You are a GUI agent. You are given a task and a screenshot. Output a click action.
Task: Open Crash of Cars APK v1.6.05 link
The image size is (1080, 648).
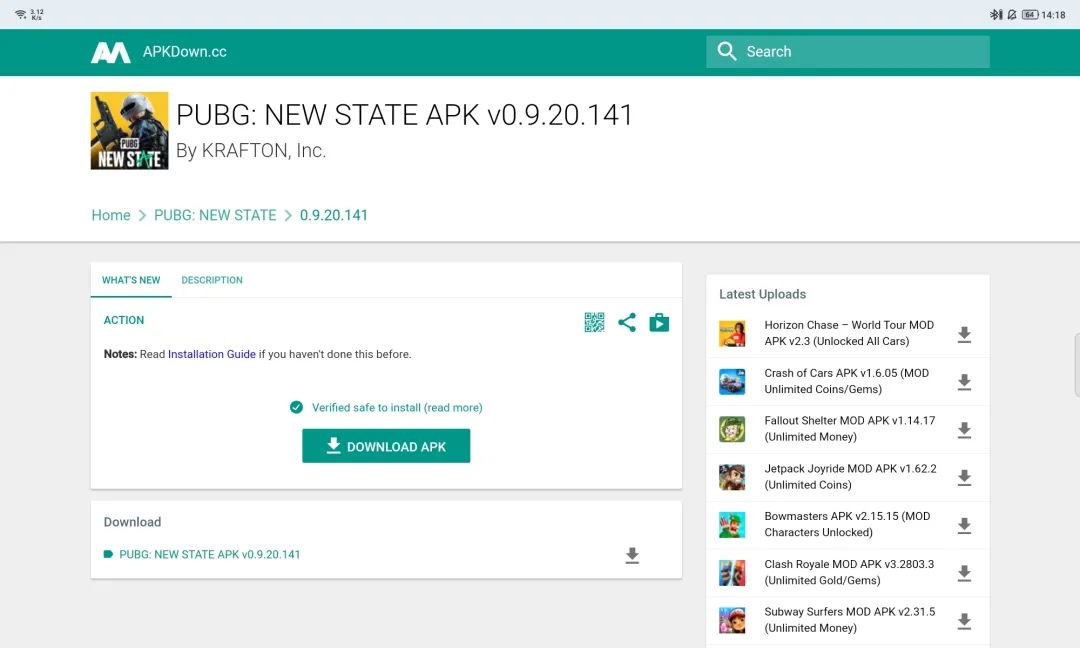(x=847, y=381)
